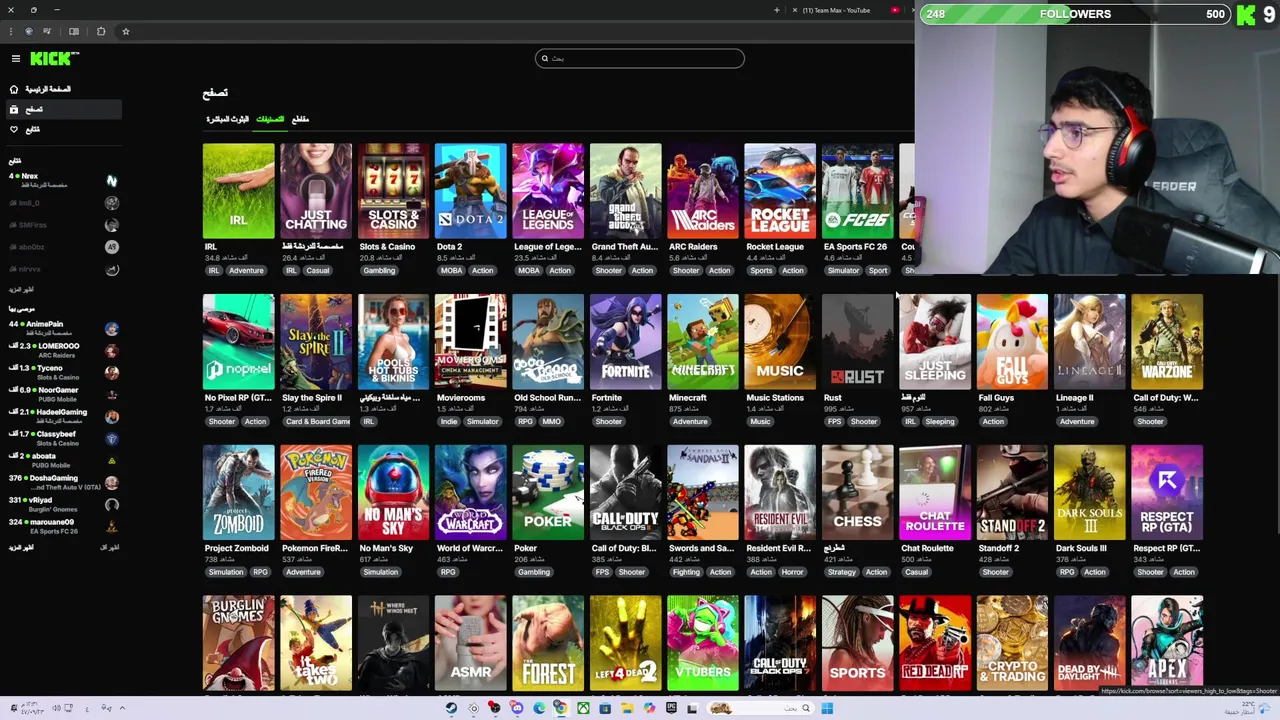Open the Minecraft category
Image resolution: width=1280 pixels, height=720 pixels.
703,342
